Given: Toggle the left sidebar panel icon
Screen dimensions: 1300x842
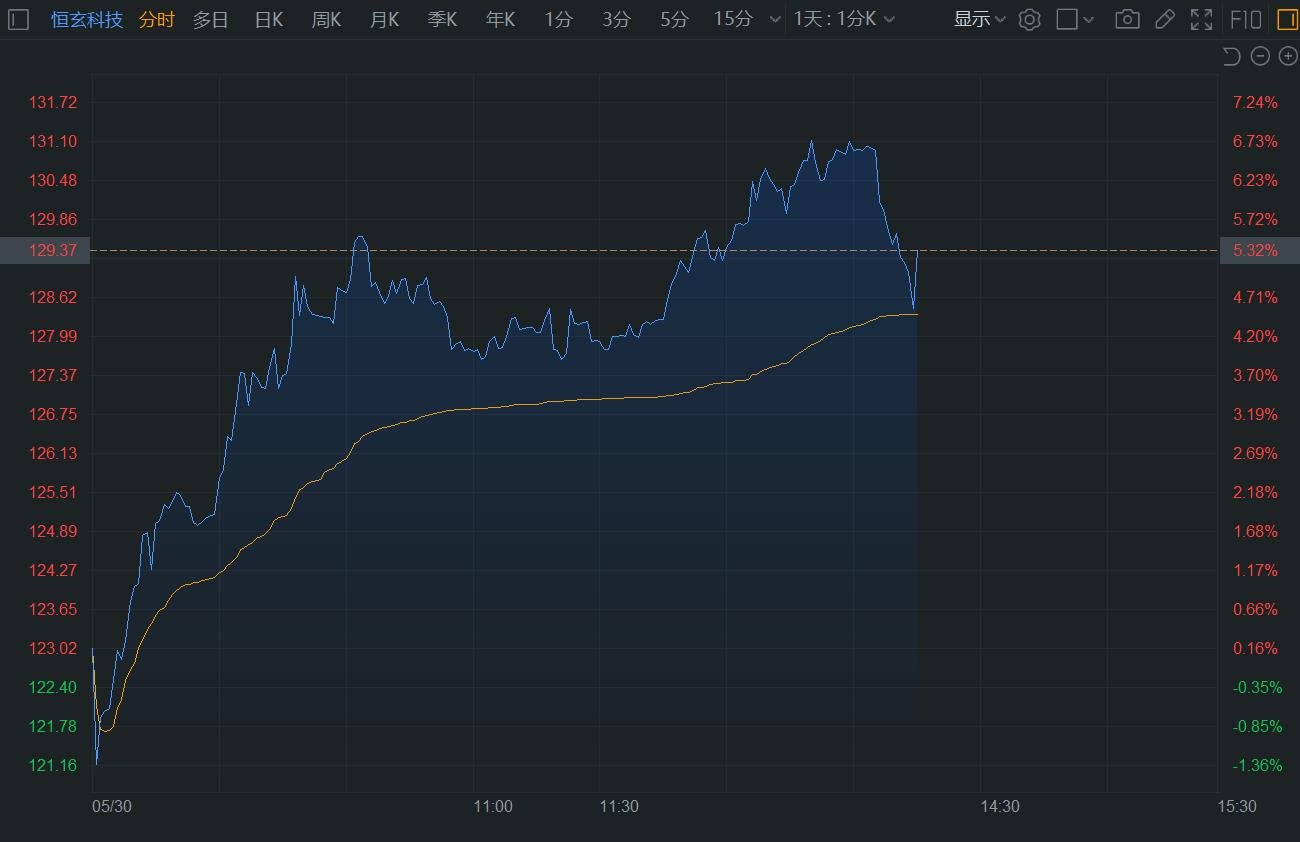Looking at the screenshot, I should pos(18,19).
